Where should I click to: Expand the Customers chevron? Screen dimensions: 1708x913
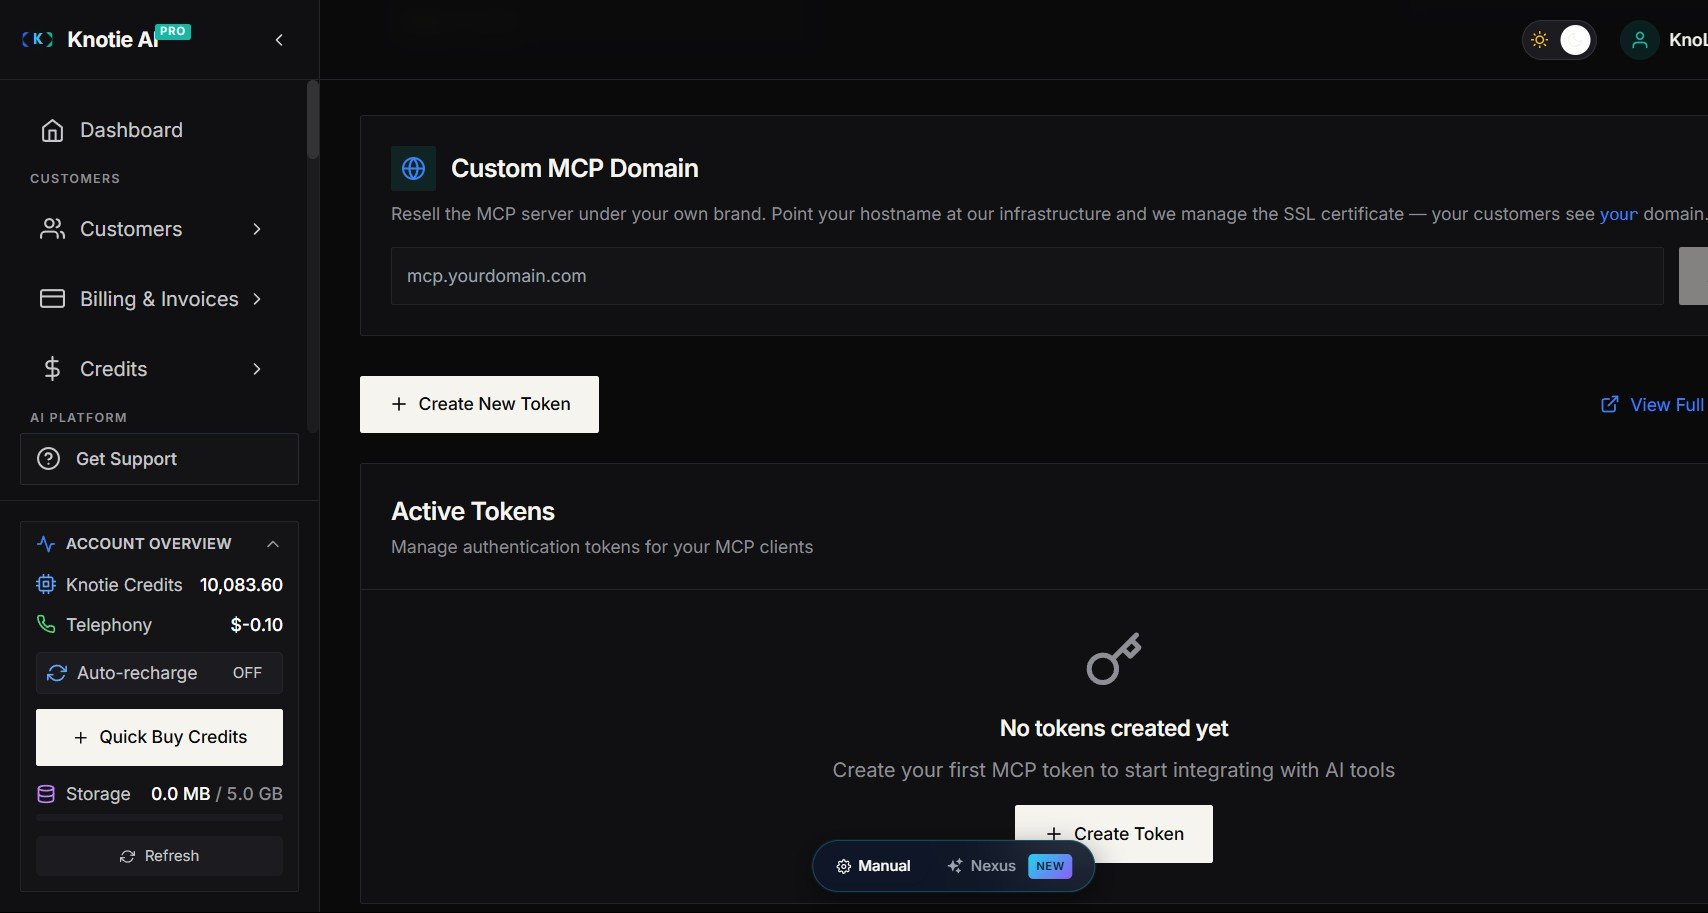click(257, 229)
